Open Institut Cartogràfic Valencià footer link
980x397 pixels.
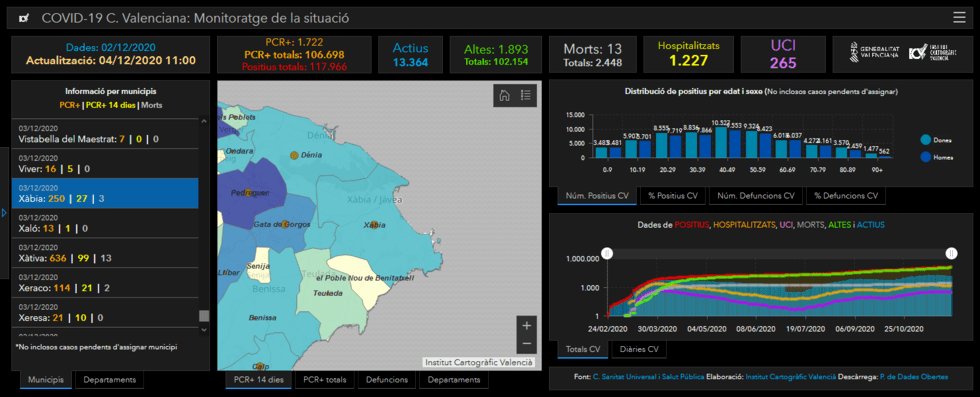(791, 377)
